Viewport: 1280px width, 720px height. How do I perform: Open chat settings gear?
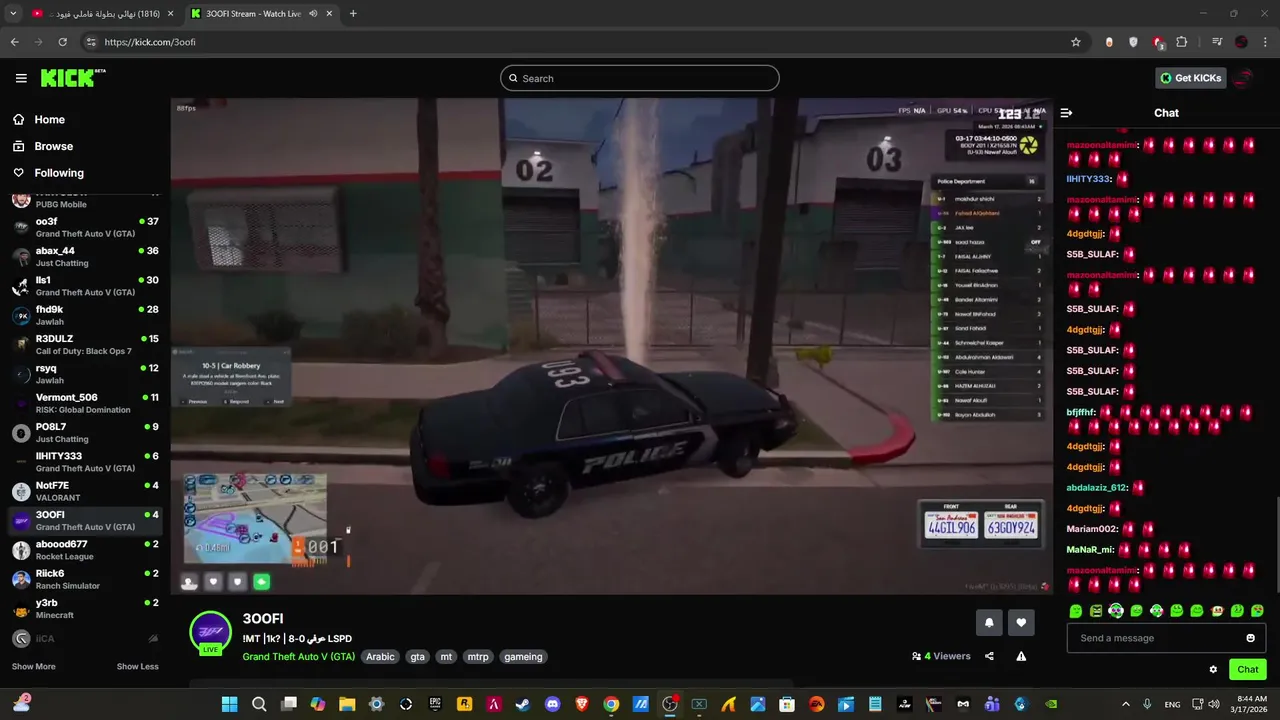pos(1213,670)
